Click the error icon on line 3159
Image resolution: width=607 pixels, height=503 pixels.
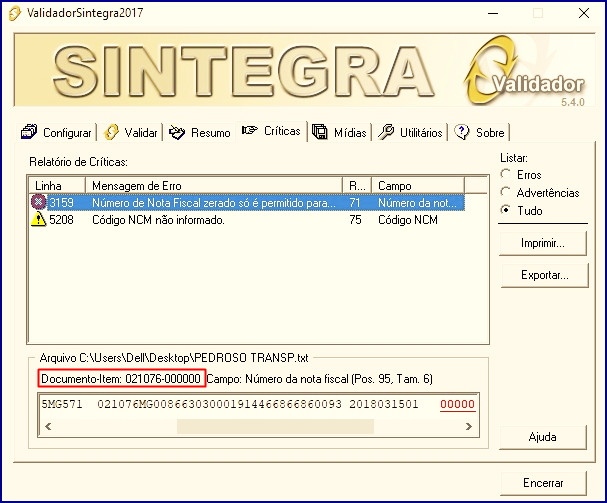[38, 202]
